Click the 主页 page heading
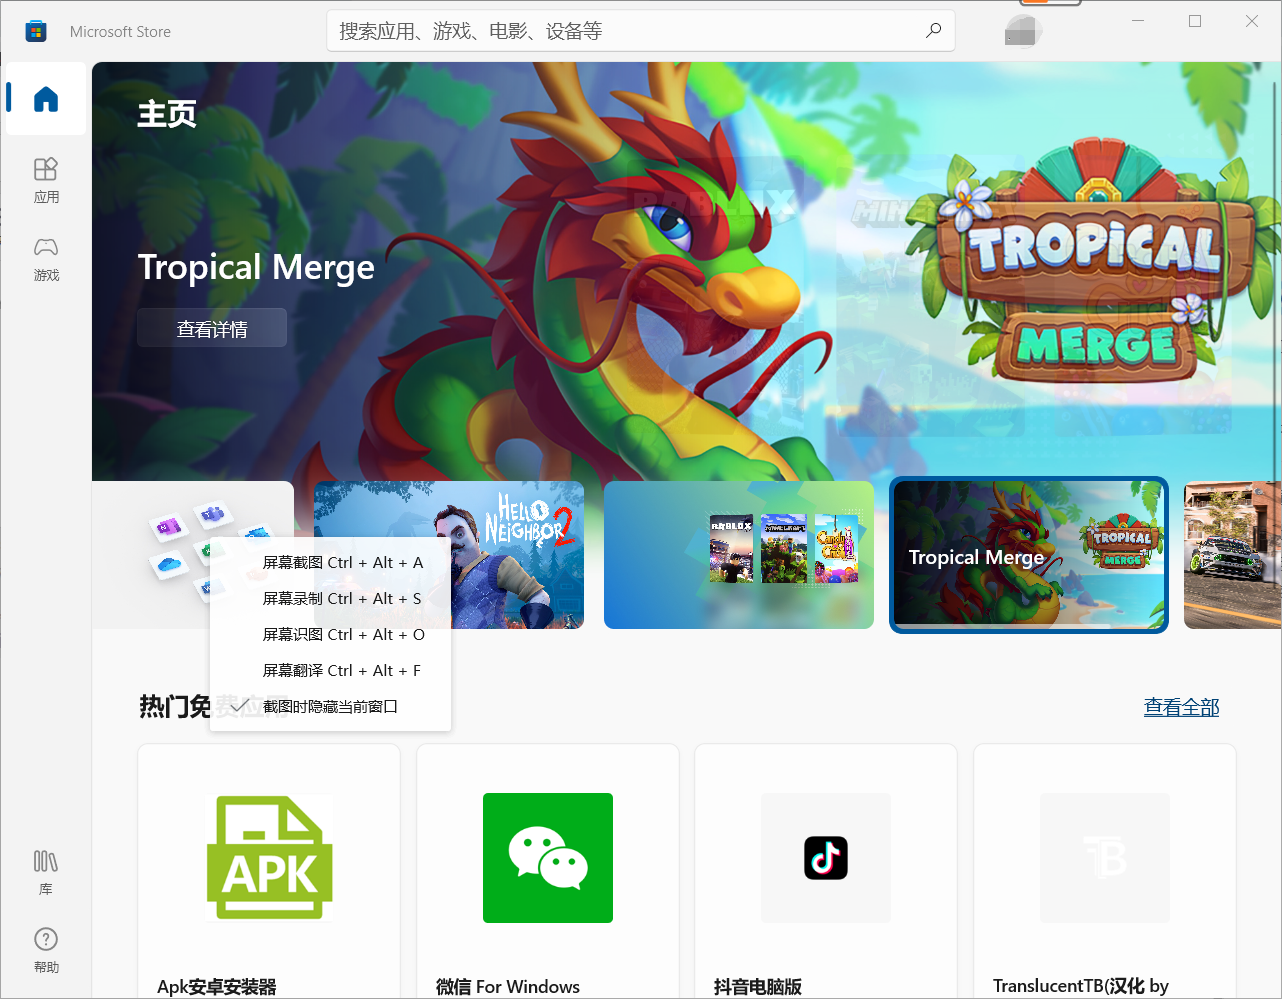This screenshot has height=999, width=1282. click(x=167, y=114)
